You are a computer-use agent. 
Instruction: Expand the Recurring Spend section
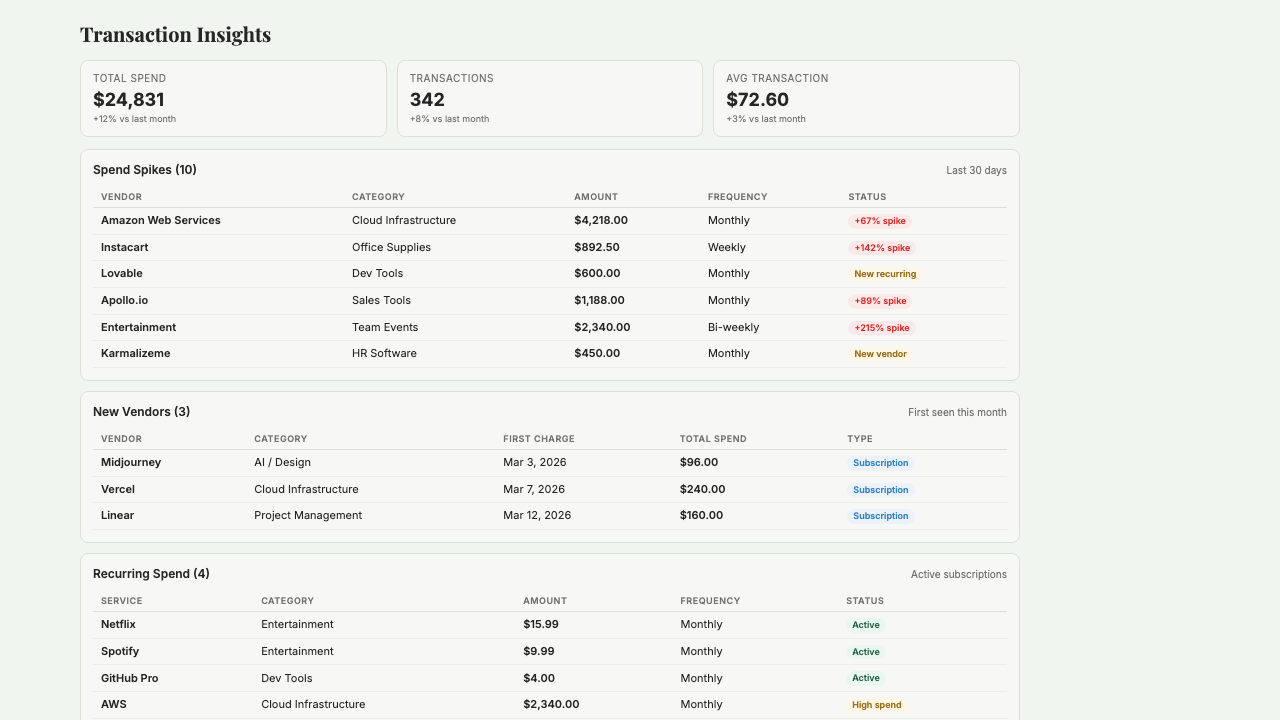(x=150, y=574)
